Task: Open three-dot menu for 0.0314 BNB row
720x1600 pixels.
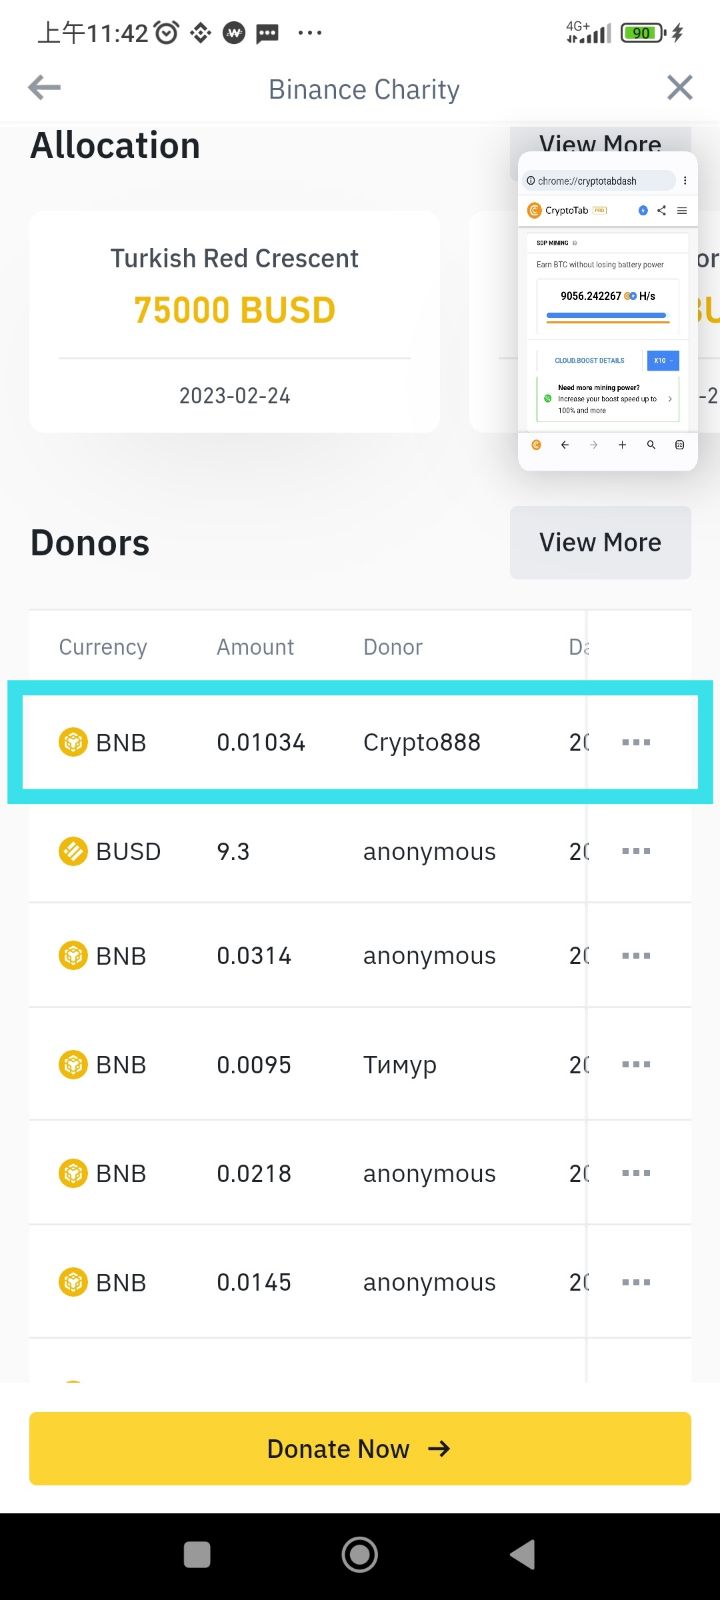Action: 636,956
